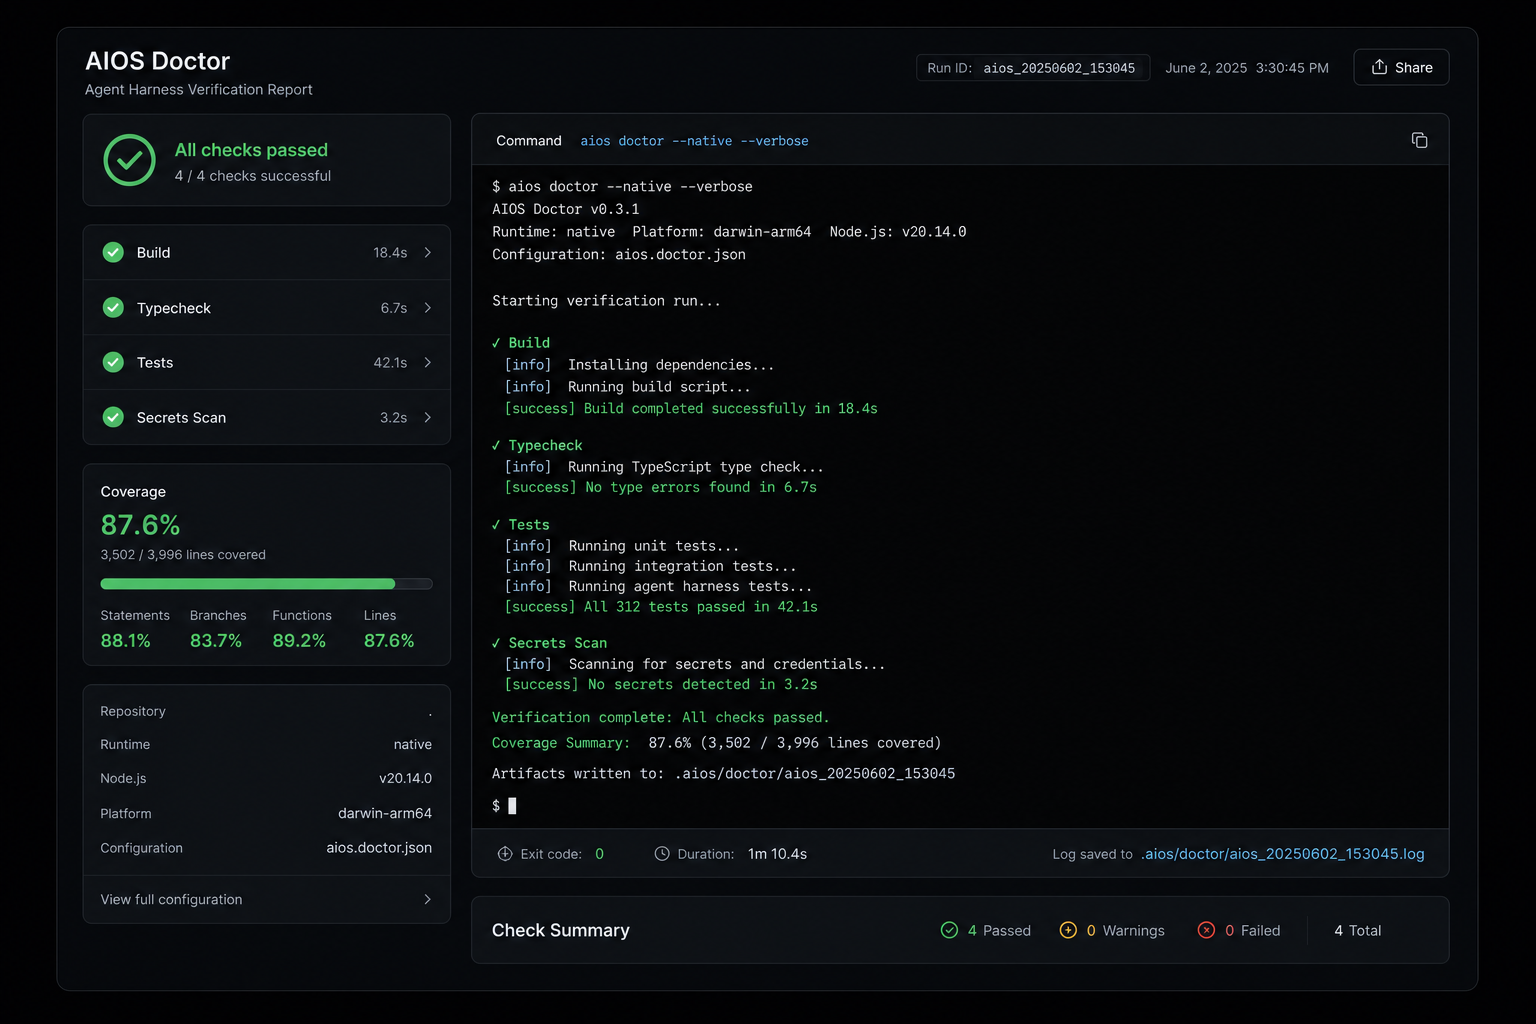Expand the Build check row chevron

pyautogui.click(x=428, y=252)
